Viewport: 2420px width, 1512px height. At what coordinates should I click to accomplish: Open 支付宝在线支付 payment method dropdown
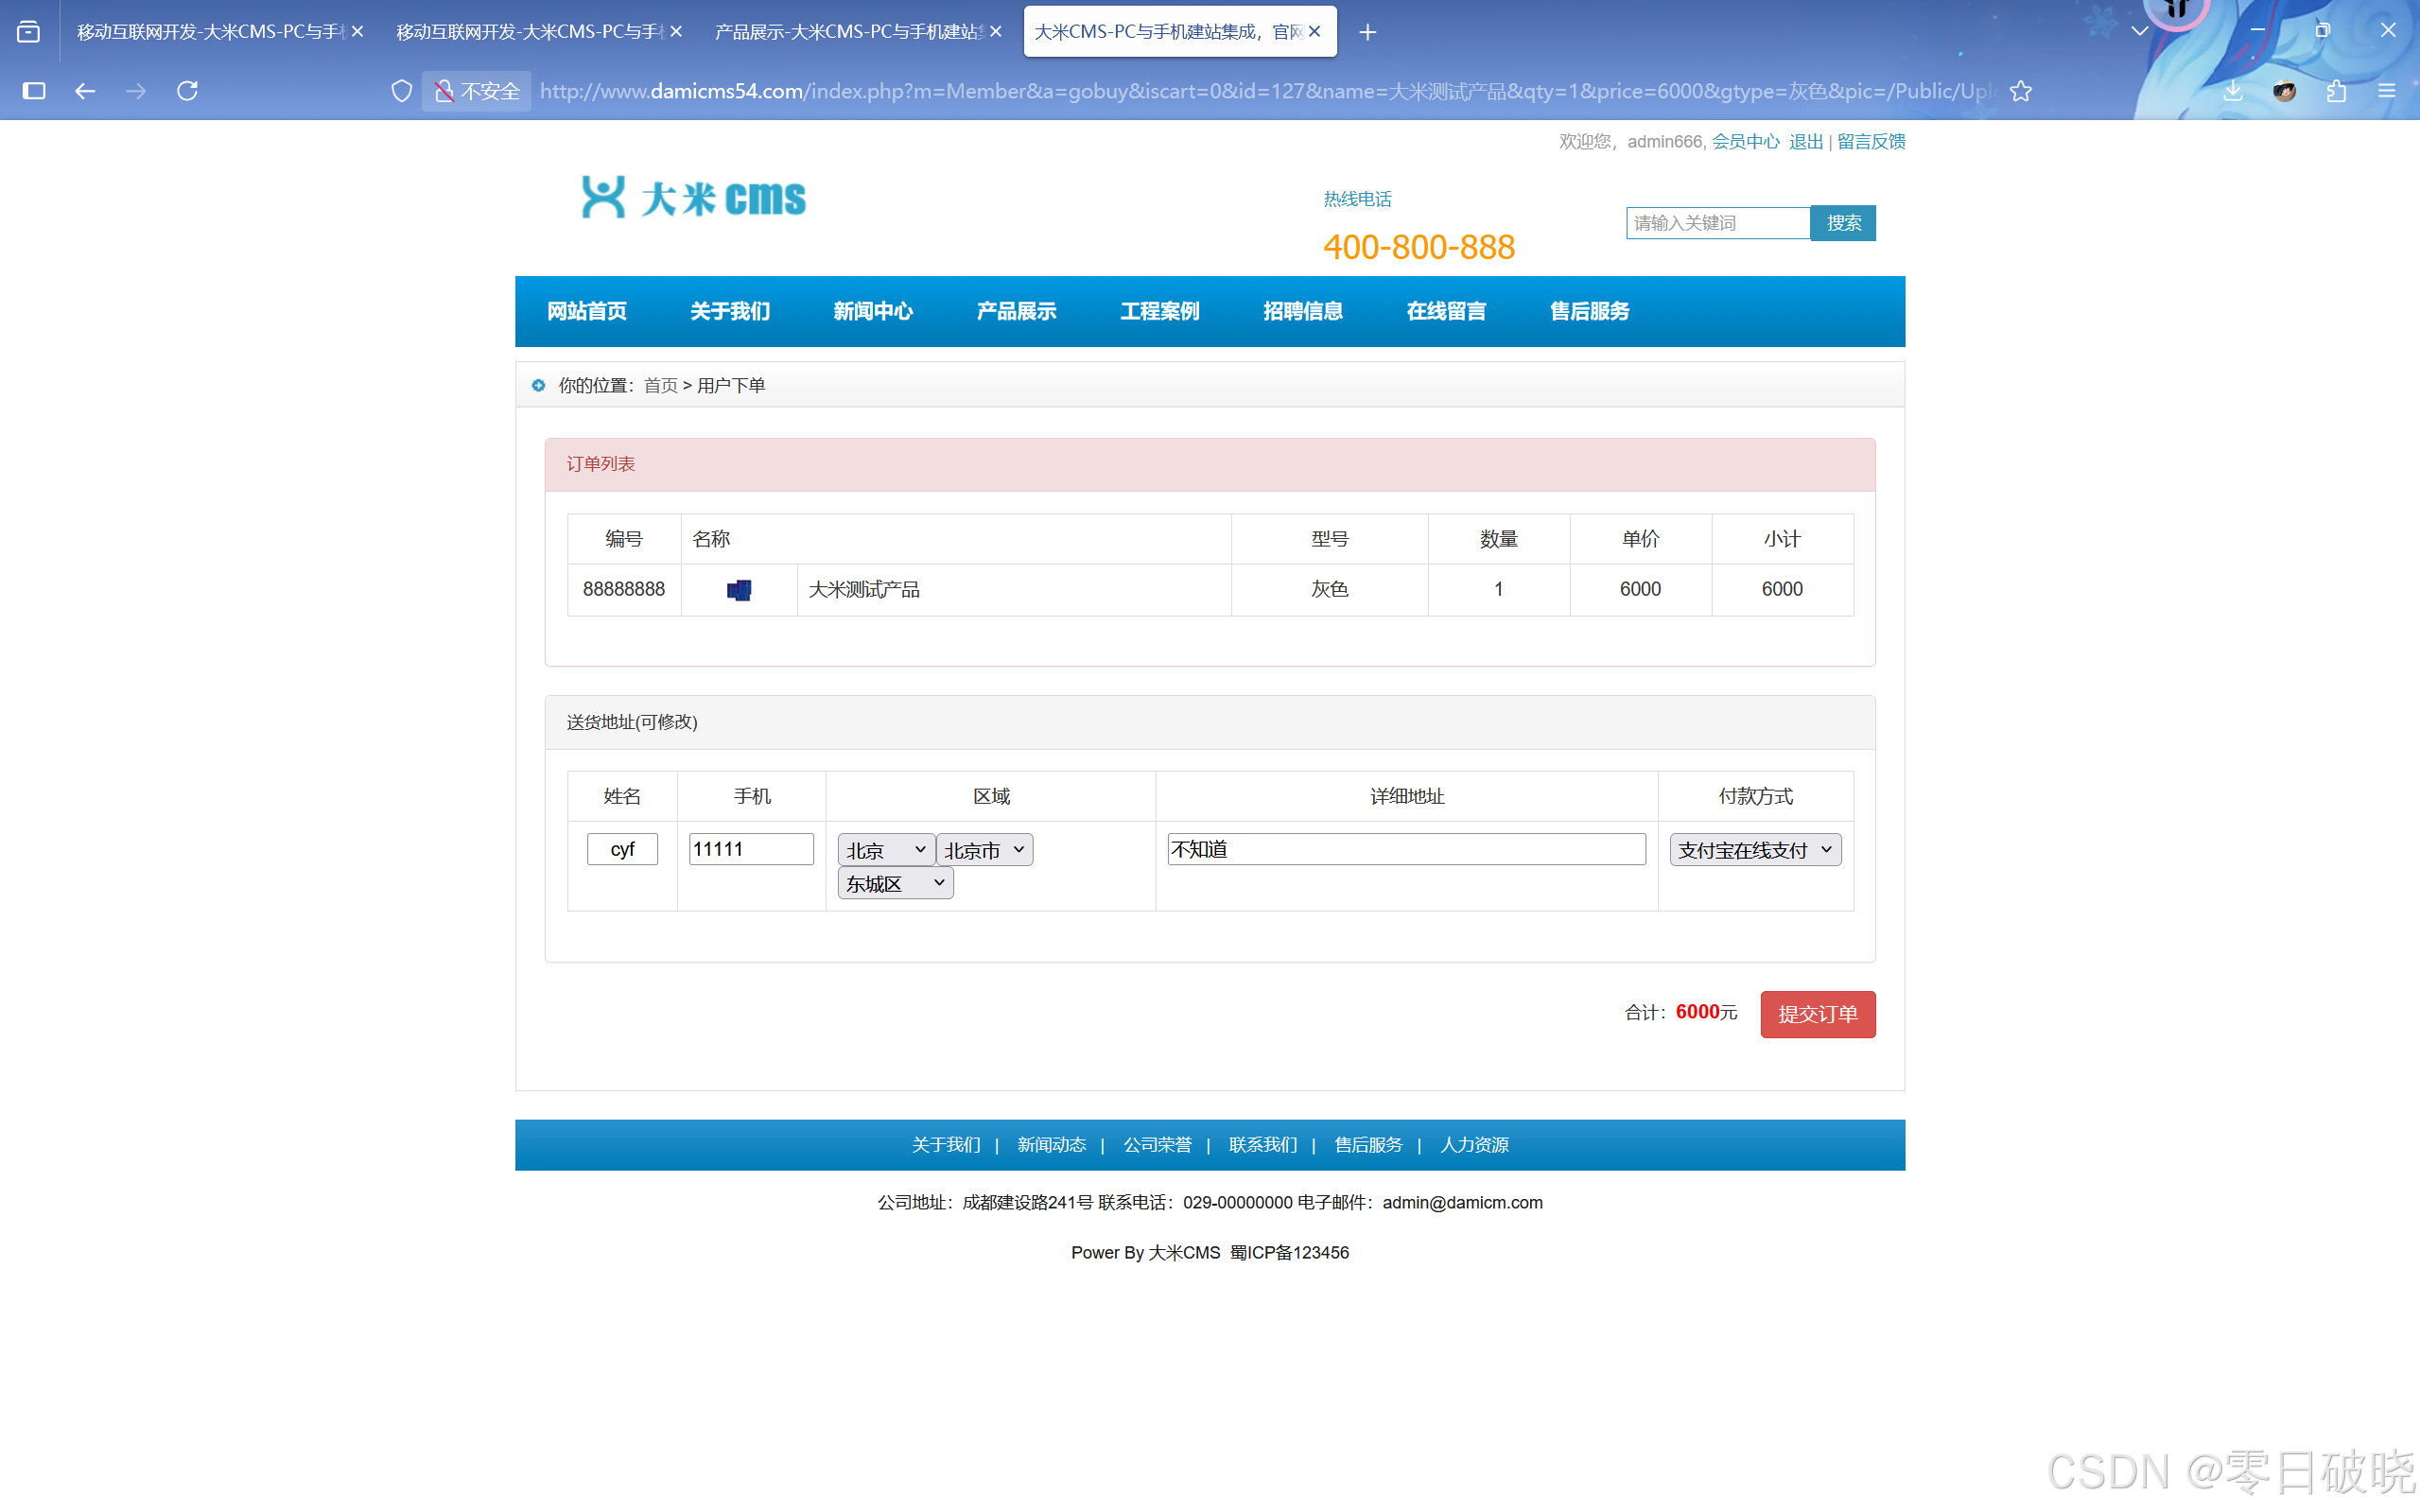[1755, 850]
